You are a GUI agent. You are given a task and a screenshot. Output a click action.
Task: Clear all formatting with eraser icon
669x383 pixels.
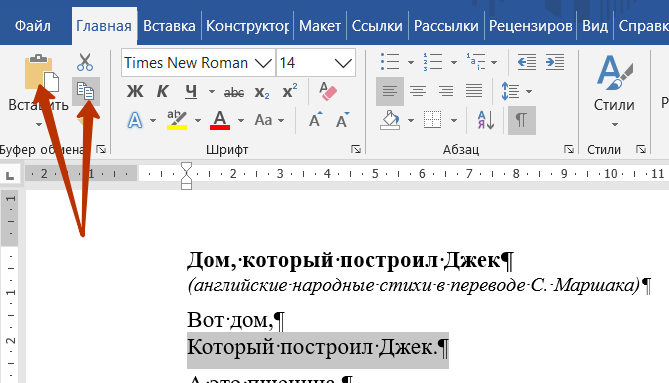pos(327,91)
